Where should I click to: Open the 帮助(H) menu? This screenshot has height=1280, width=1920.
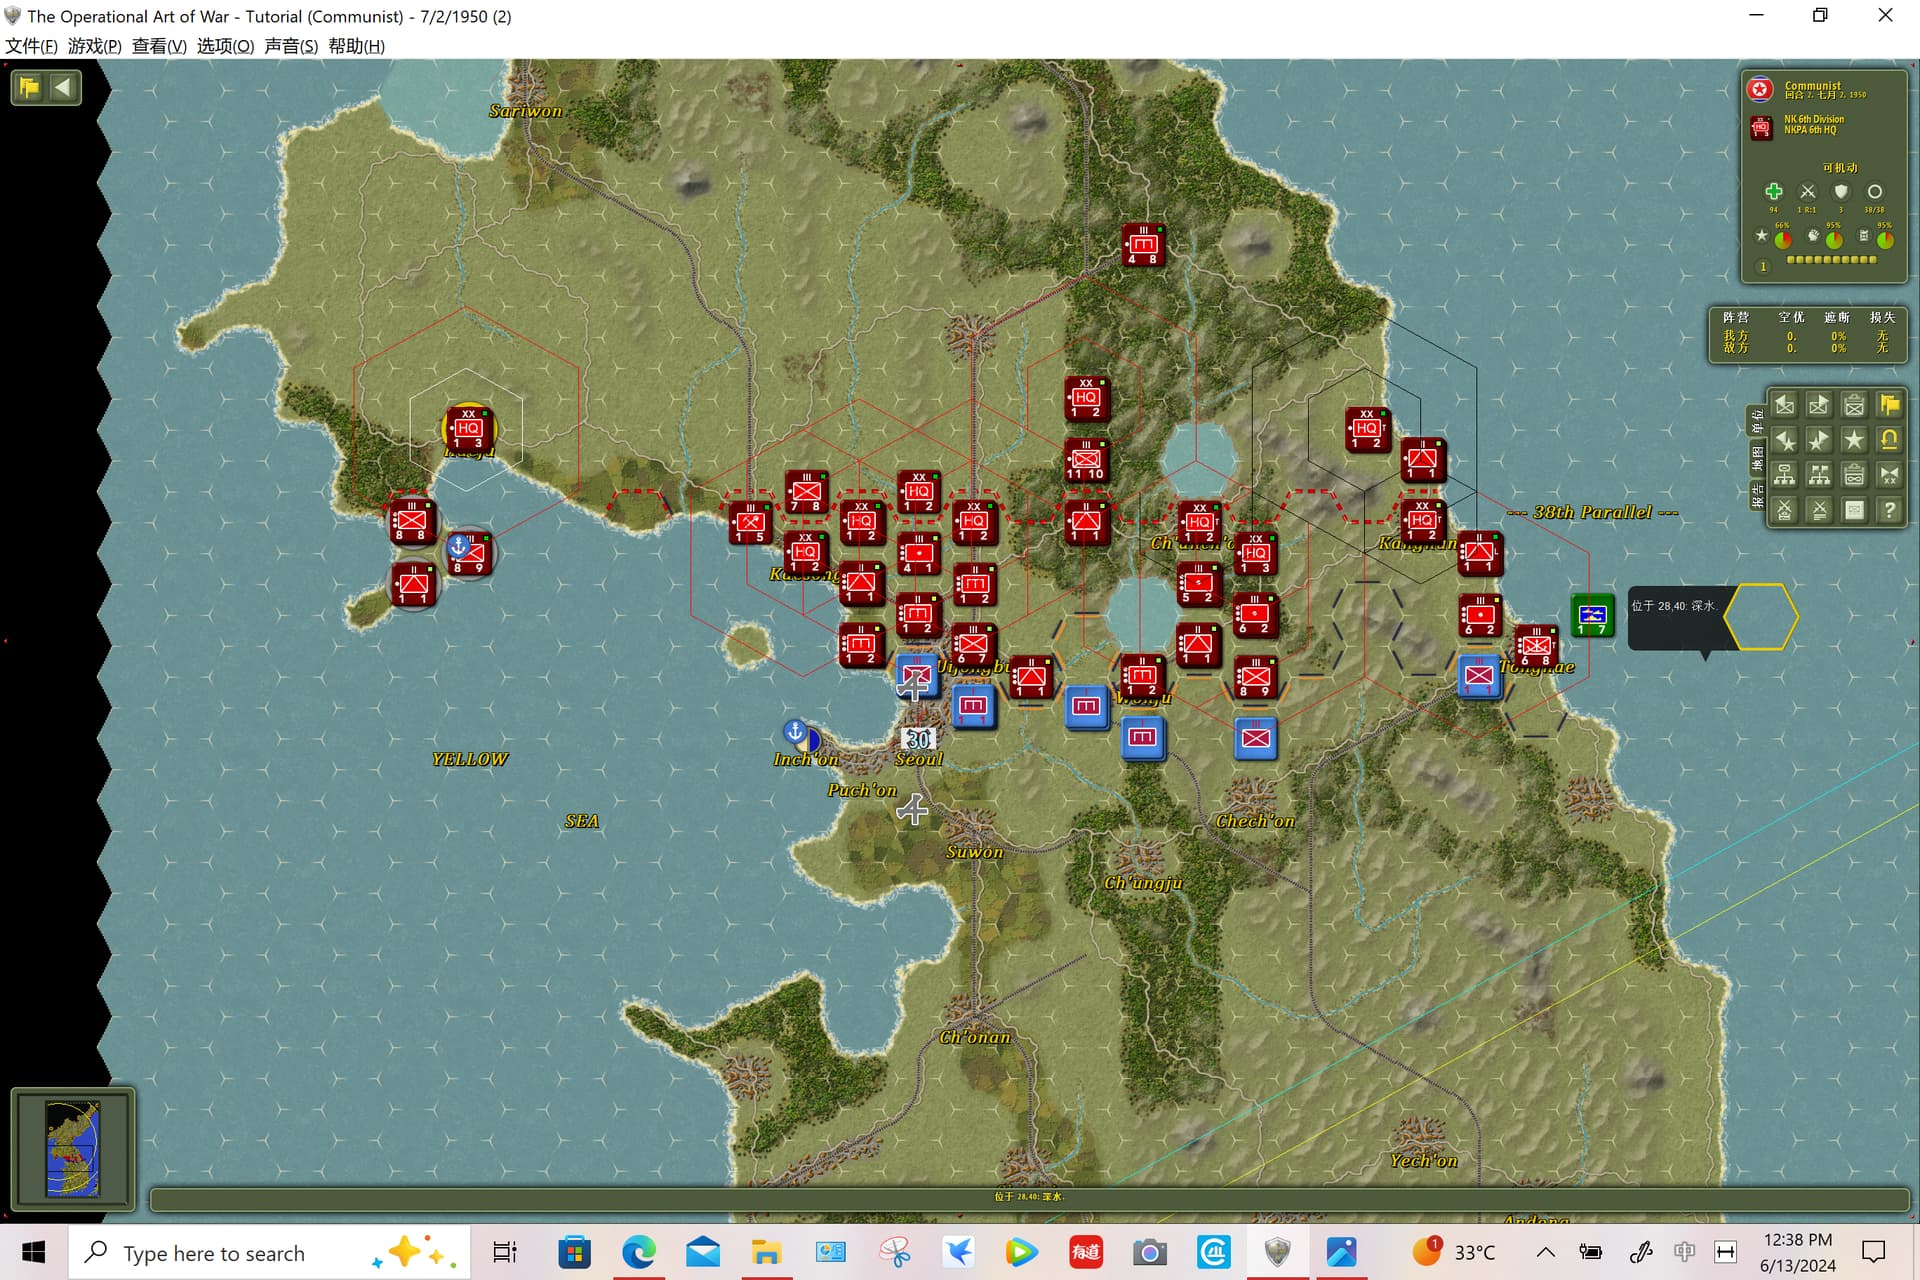click(x=356, y=46)
